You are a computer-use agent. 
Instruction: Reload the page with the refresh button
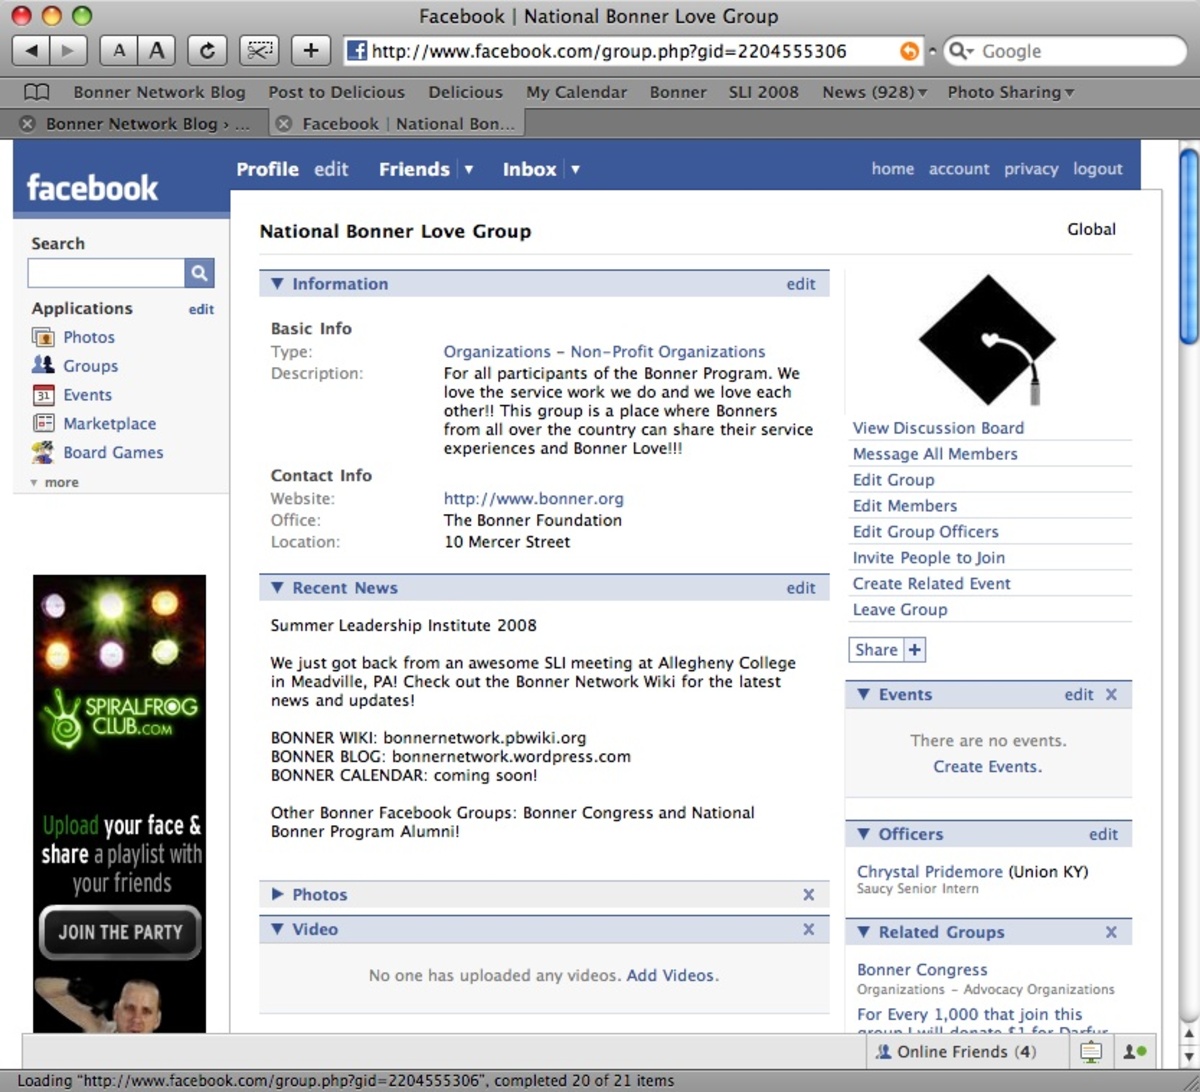(208, 50)
